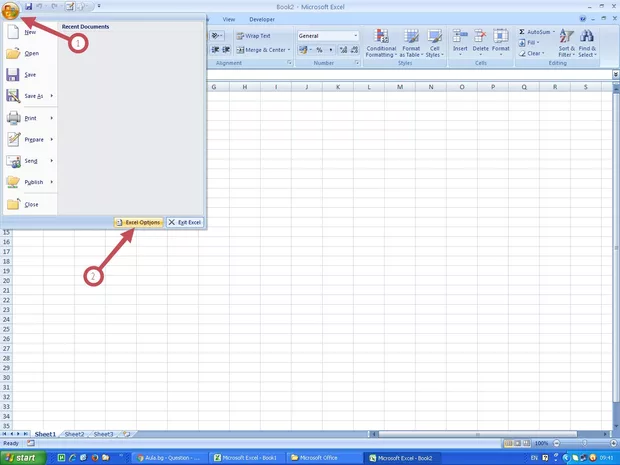The height and width of the screenshot is (465, 620).
Task: Click the Insert Worksheet tab icon
Action: (x=127, y=434)
